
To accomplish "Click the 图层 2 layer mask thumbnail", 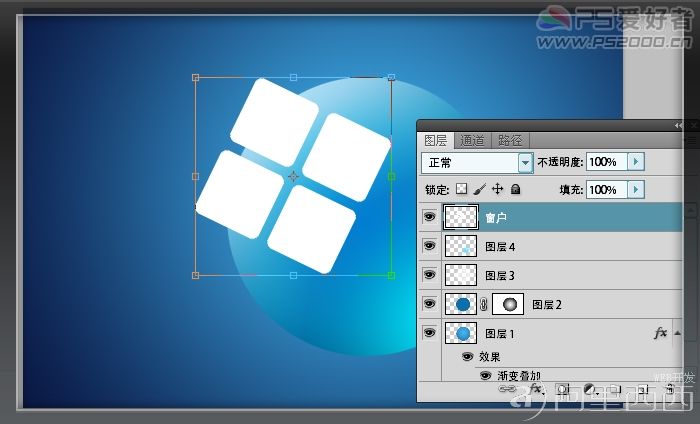I will point(508,304).
